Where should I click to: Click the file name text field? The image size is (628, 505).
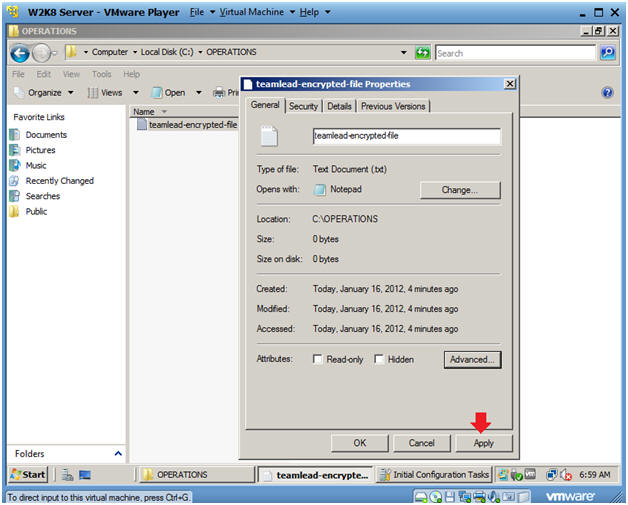[407, 136]
